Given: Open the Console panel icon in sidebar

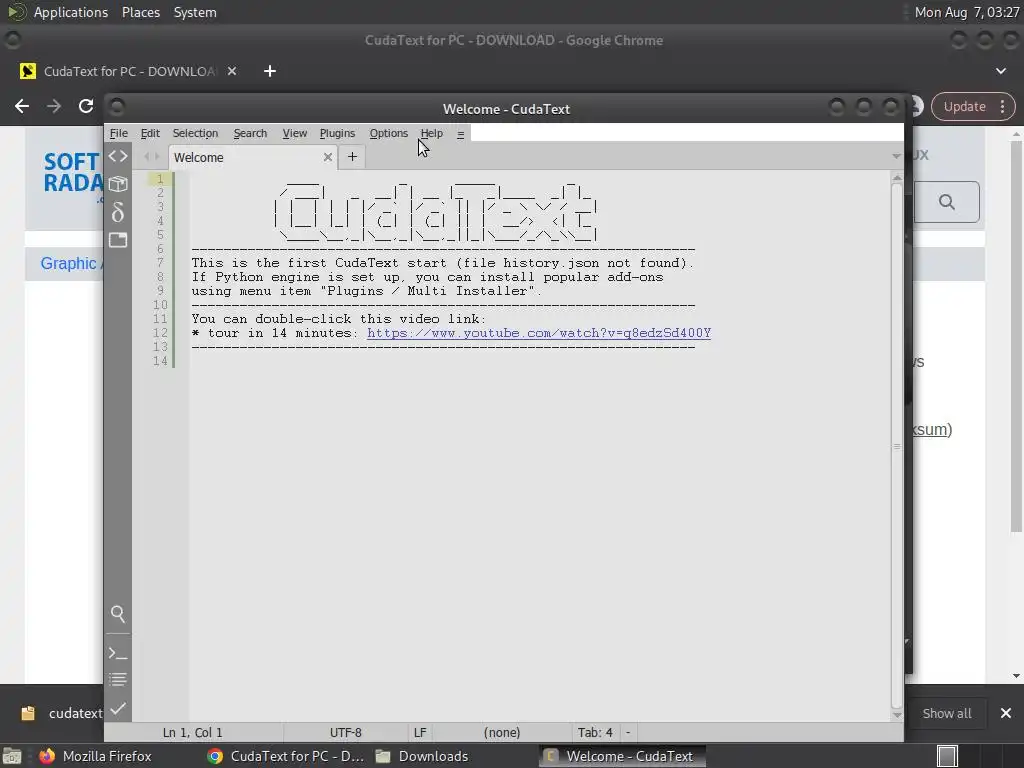Looking at the screenshot, I should pyautogui.click(x=118, y=653).
